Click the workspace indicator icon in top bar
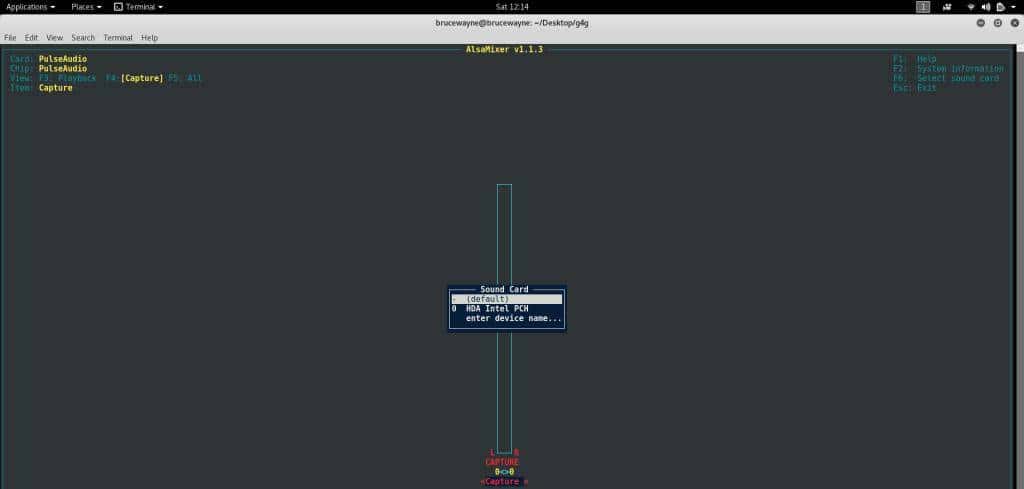 point(923,7)
